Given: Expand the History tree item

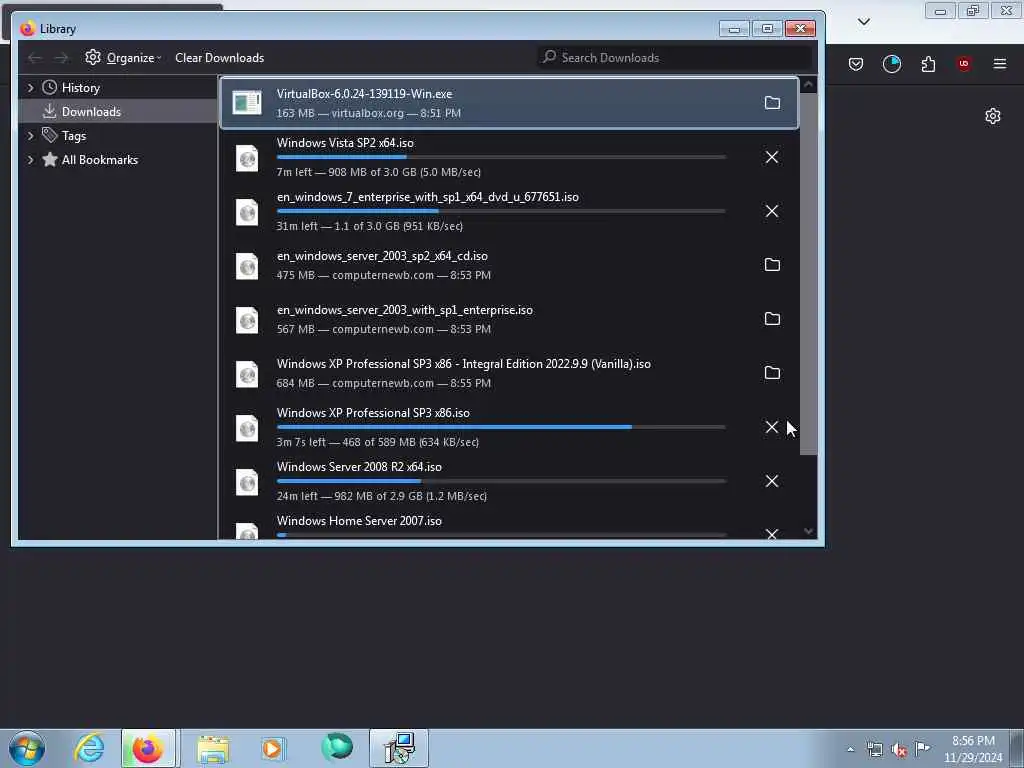Looking at the screenshot, I should [x=30, y=88].
